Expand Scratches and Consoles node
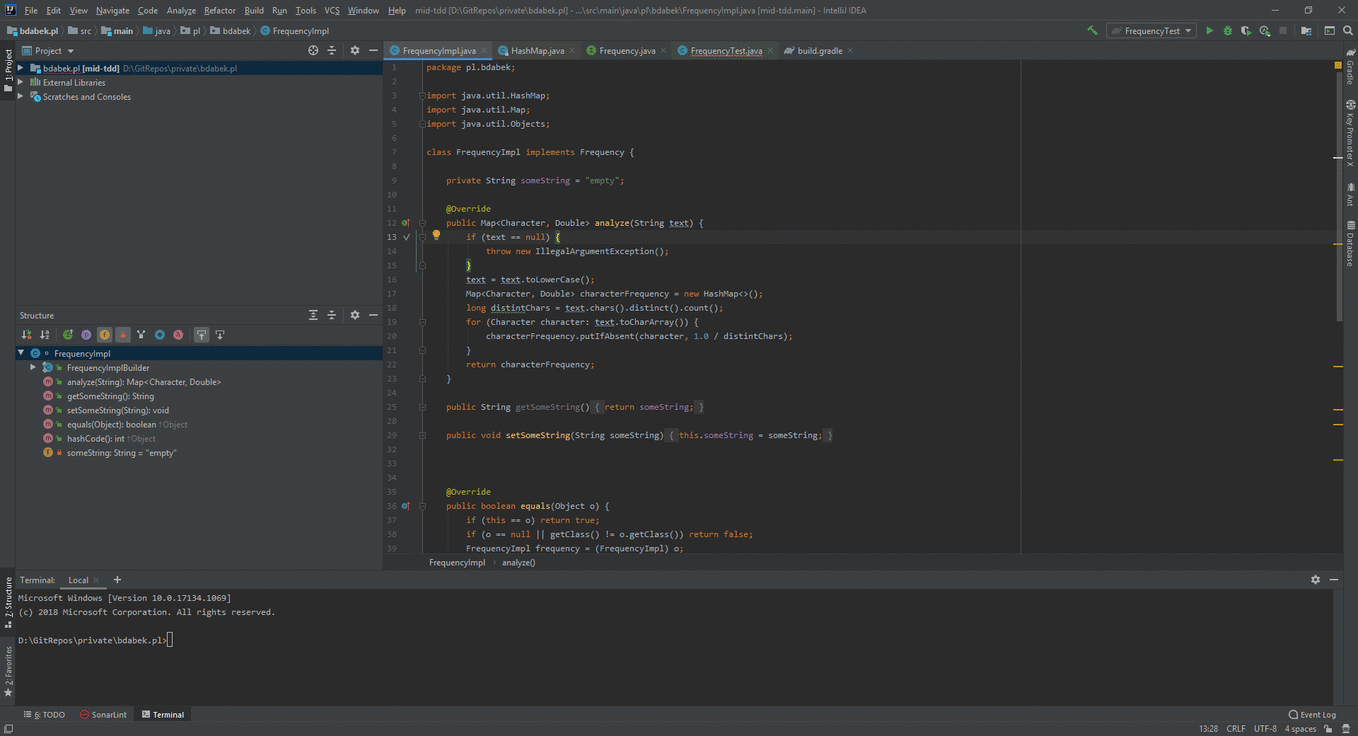Viewport: 1358px width, 736px height. (x=21, y=97)
